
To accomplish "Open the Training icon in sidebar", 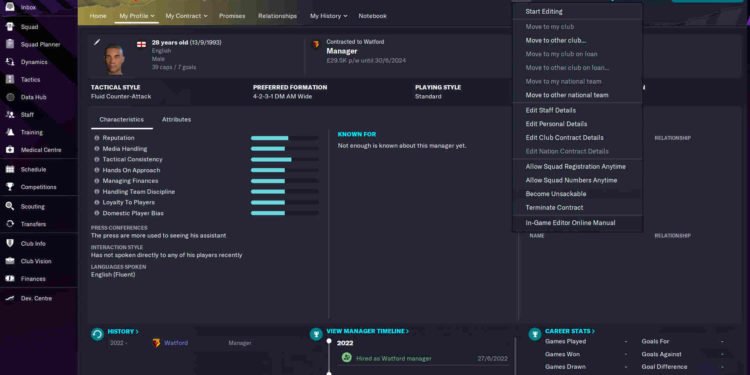I will tap(10, 132).
